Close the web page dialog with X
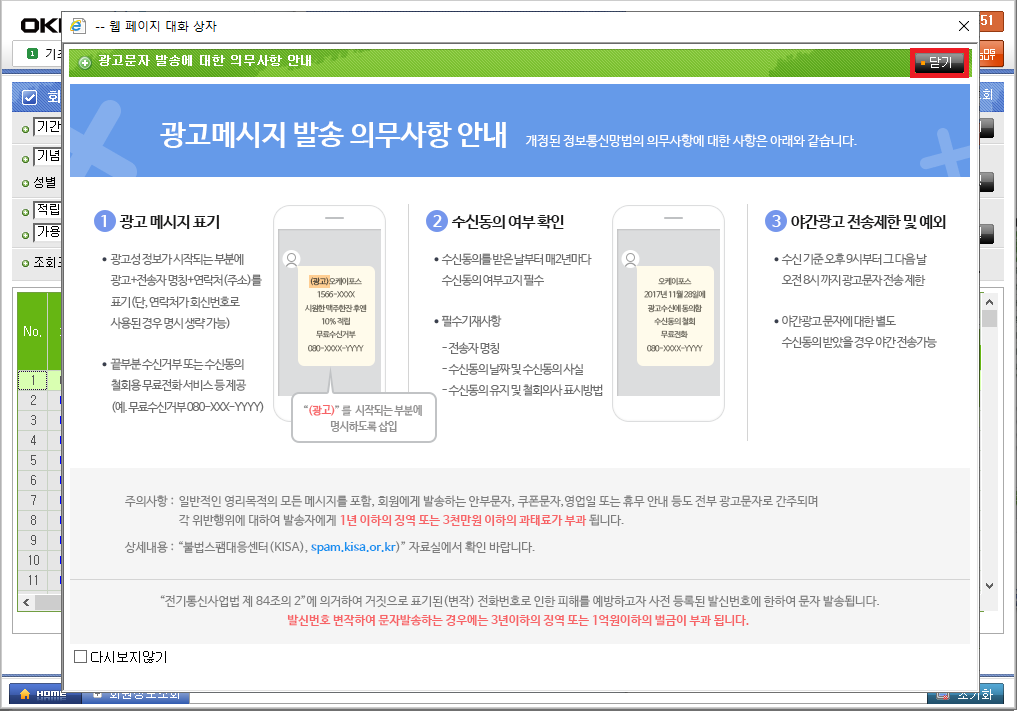This screenshot has height=711, width=1017. click(x=964, y=26)
